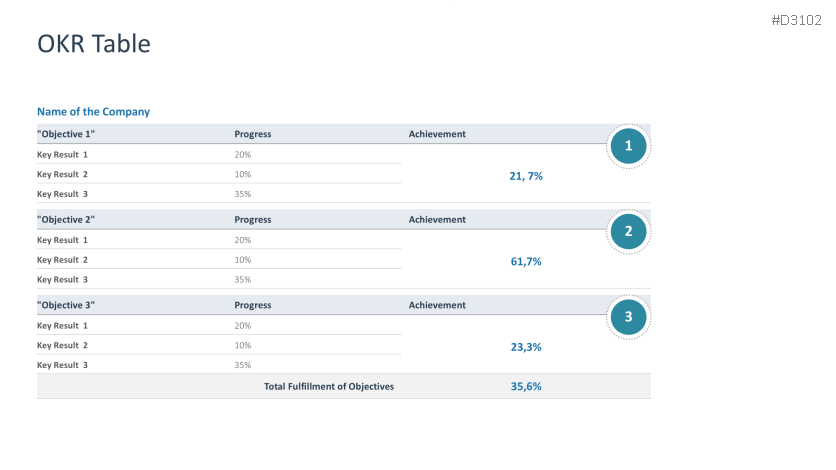Click the 35,6% total fulfillment value

[x=526, y=386]
